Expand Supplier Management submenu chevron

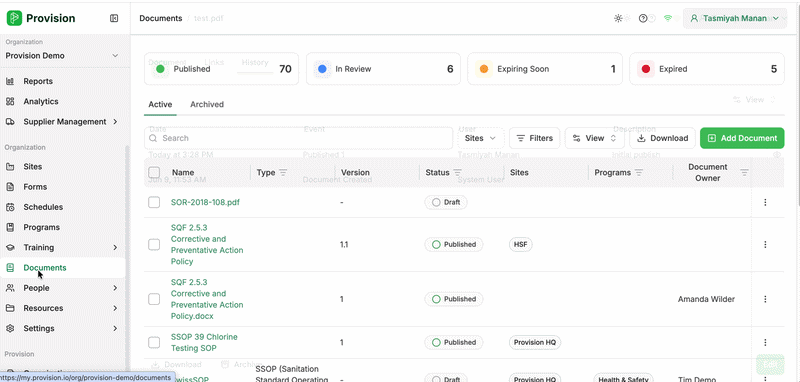[115, 122]
